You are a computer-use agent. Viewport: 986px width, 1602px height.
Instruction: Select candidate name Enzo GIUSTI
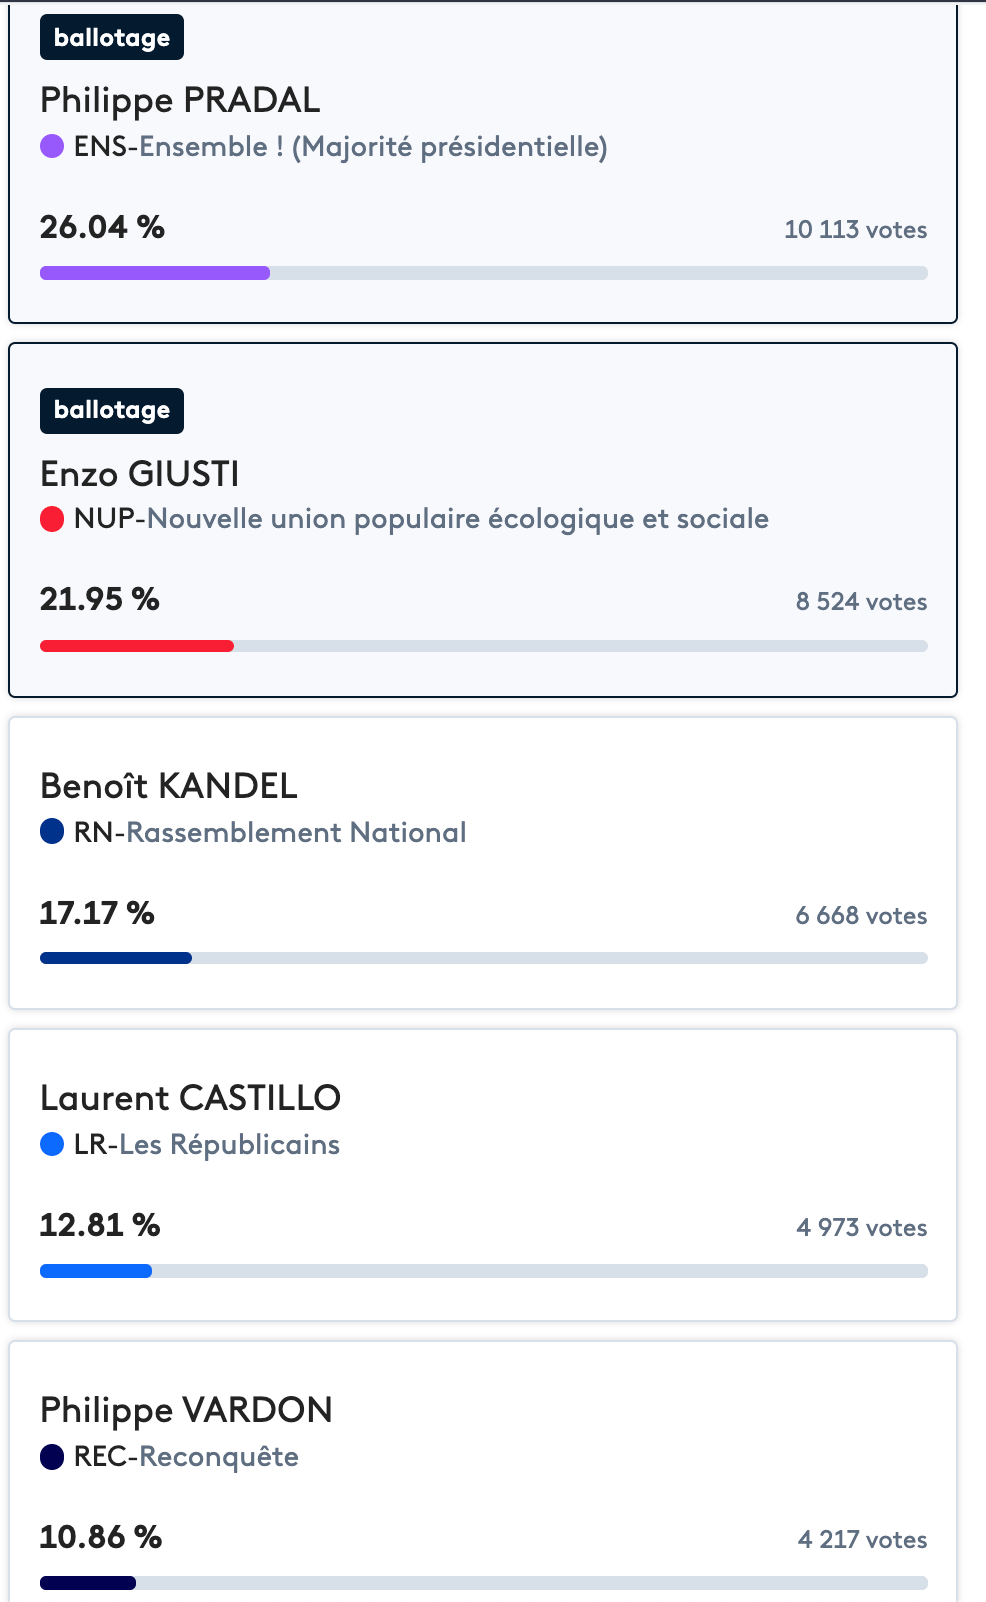(x=140, y=473)
